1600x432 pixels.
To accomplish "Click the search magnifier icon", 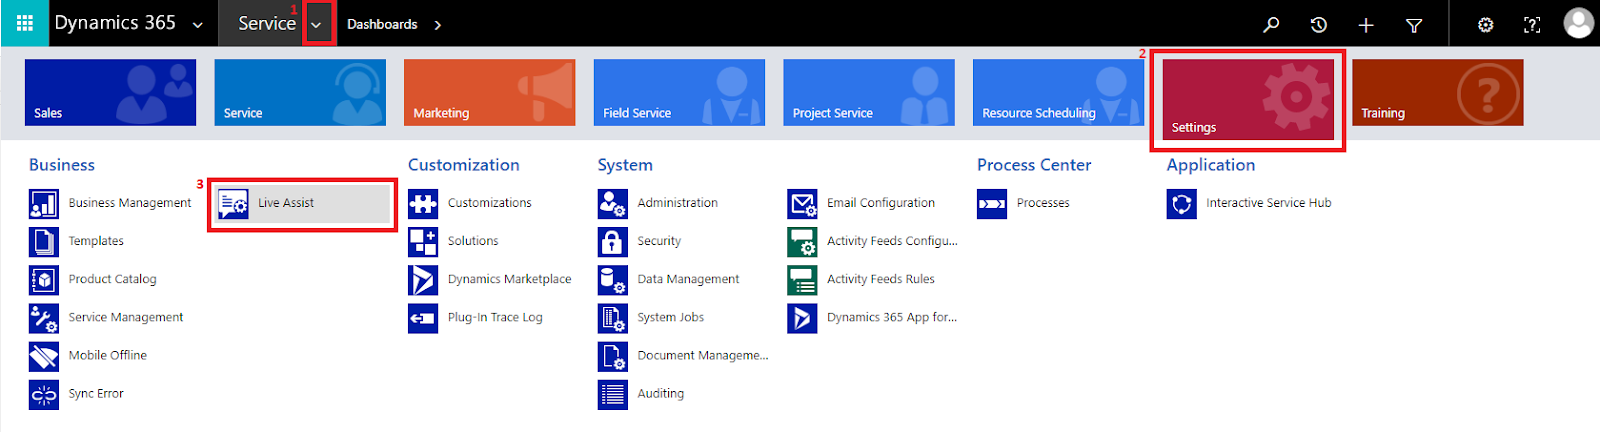I will tap(1271, 24).
